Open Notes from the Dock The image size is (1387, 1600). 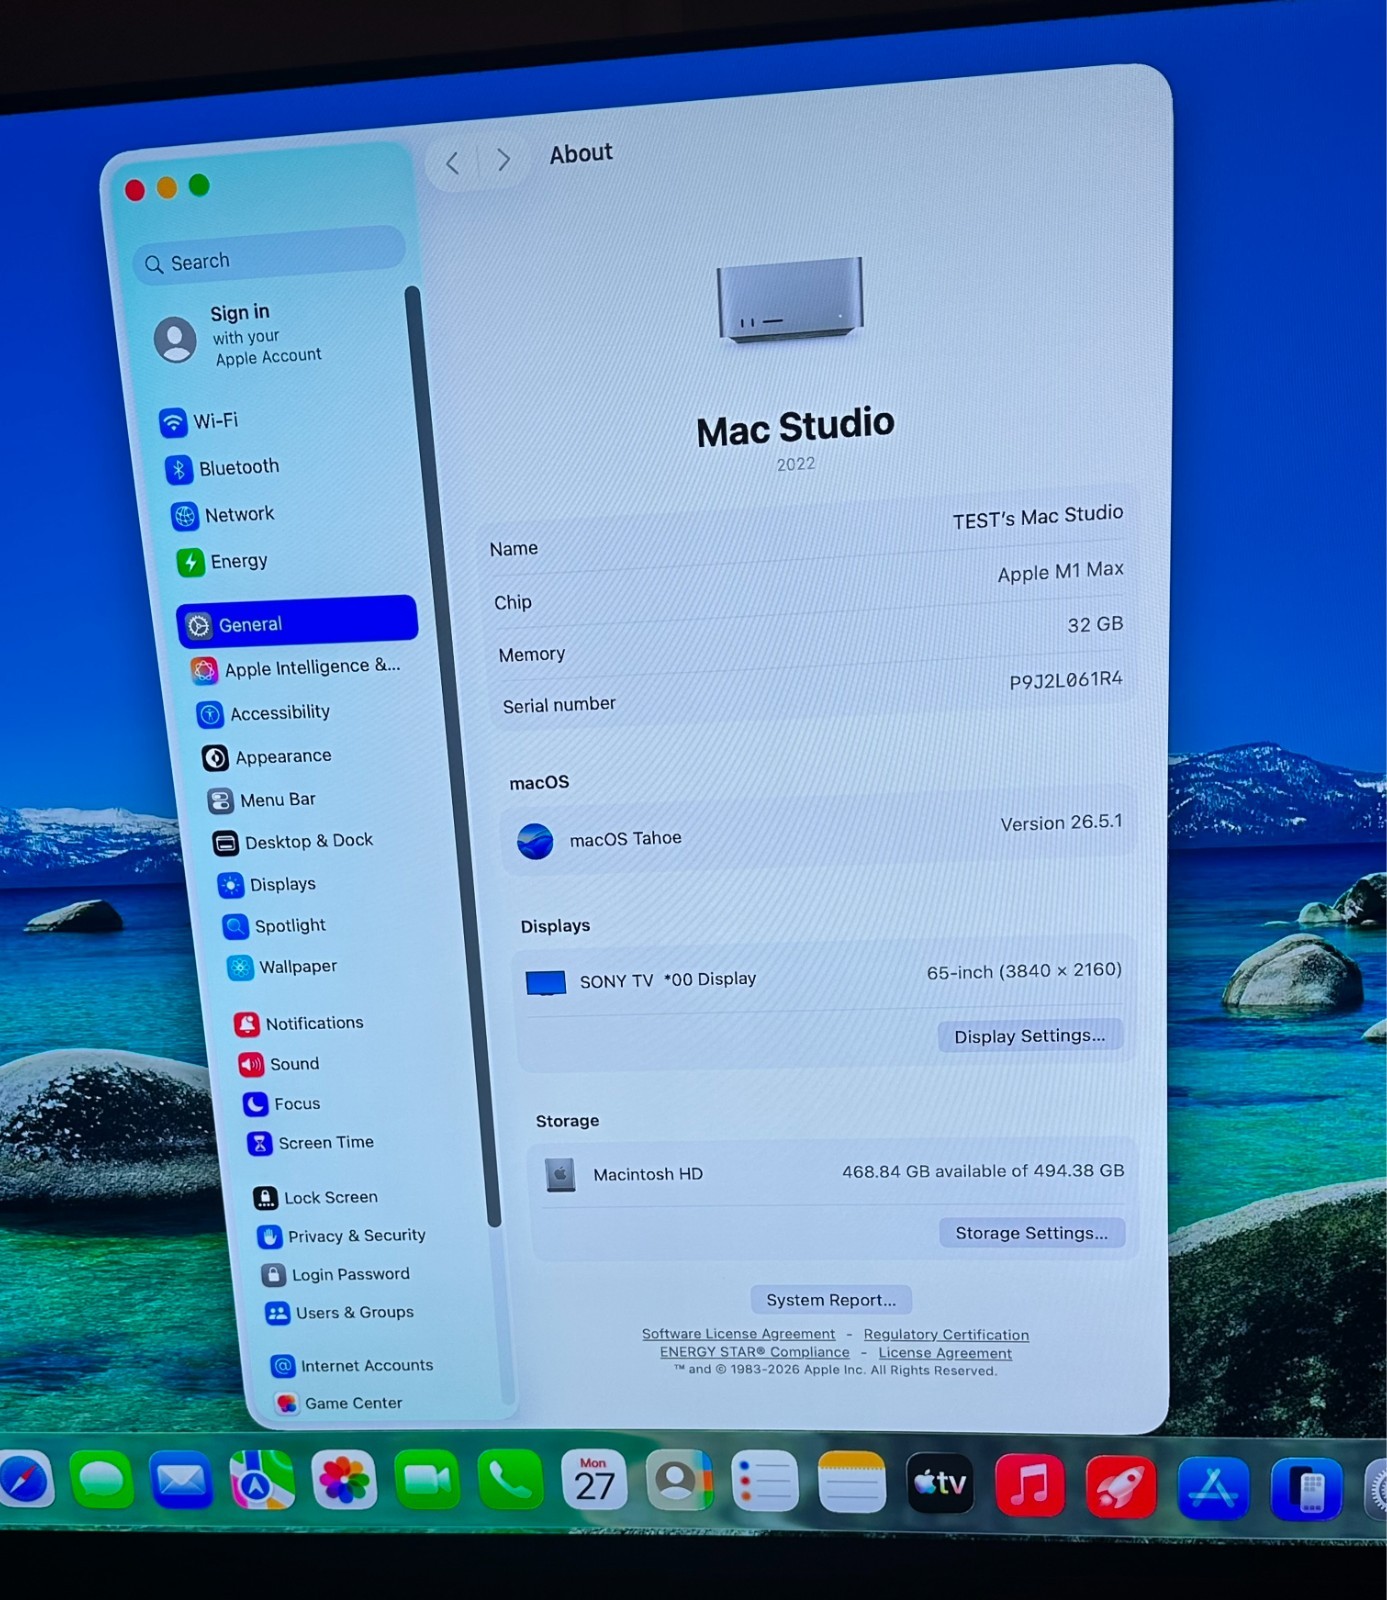(852, 1483)
